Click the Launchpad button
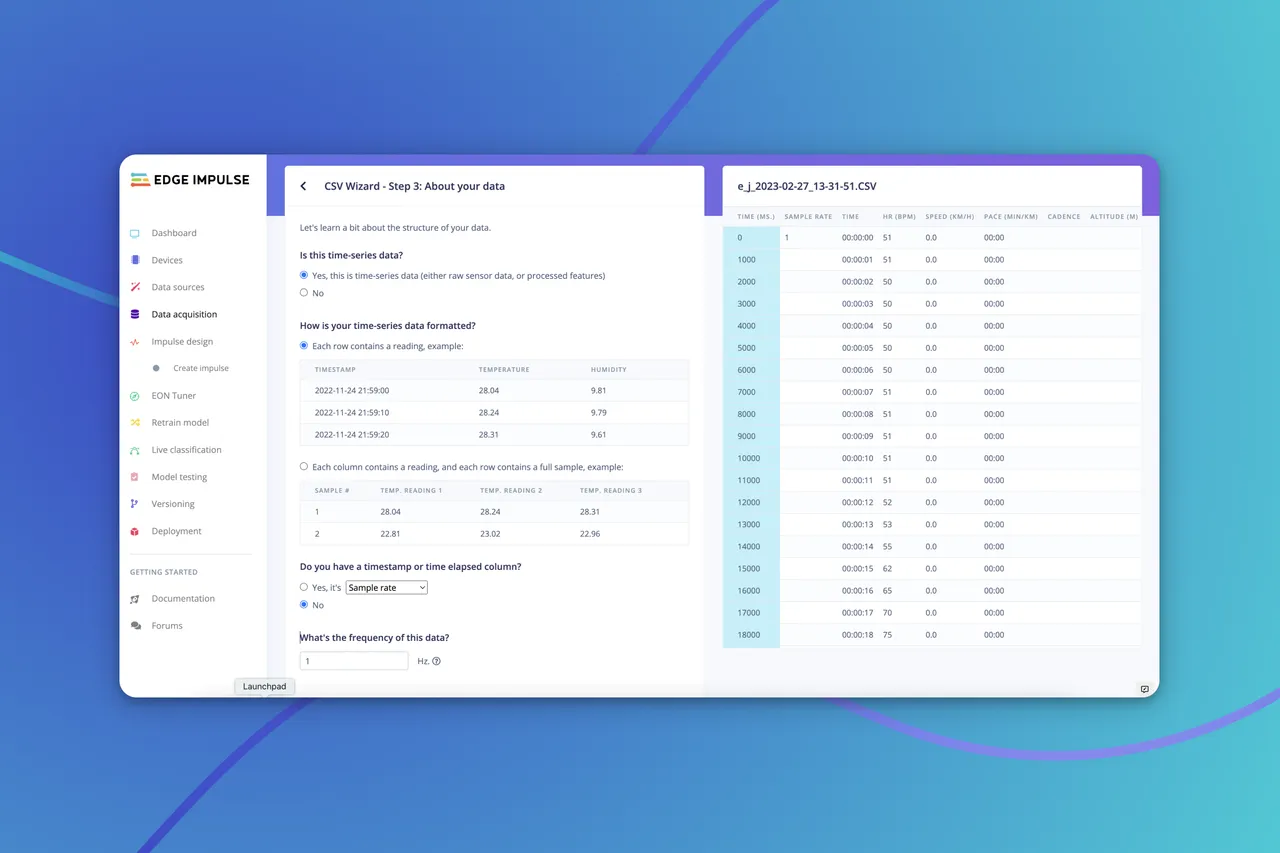The width and height of the screenshot is (1280, 853). (x=264, y=686)
